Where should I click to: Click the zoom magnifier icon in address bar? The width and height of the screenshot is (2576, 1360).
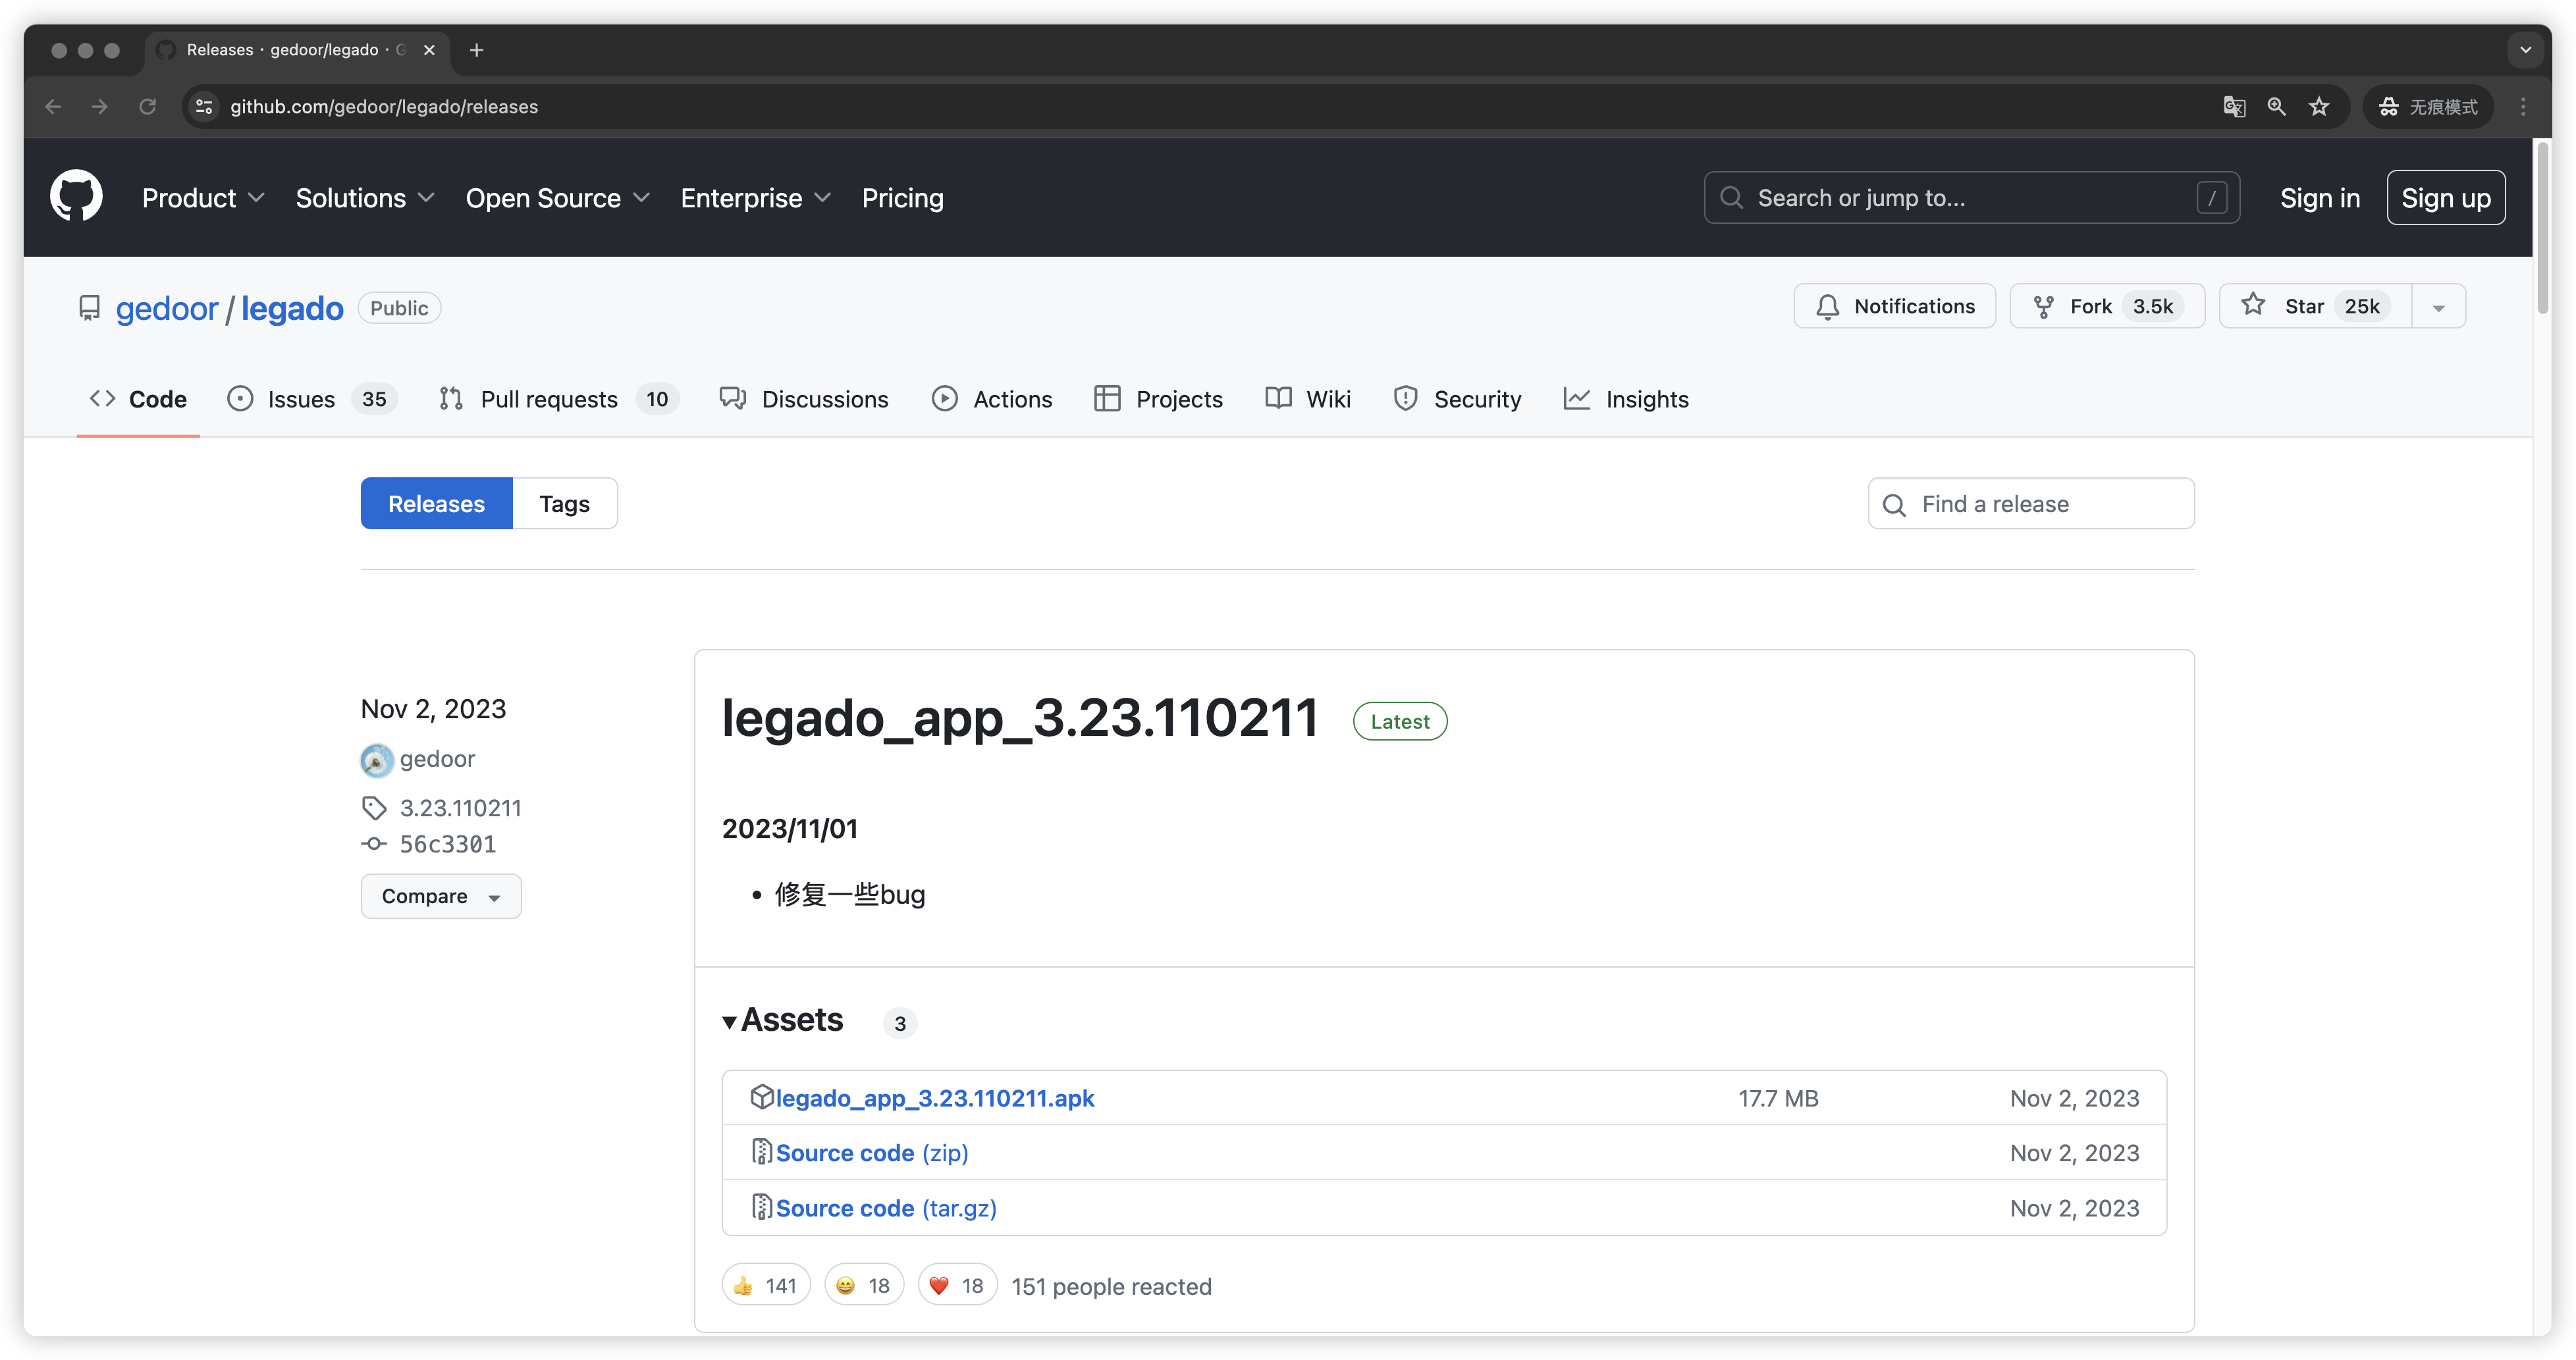coord(2277,107)
